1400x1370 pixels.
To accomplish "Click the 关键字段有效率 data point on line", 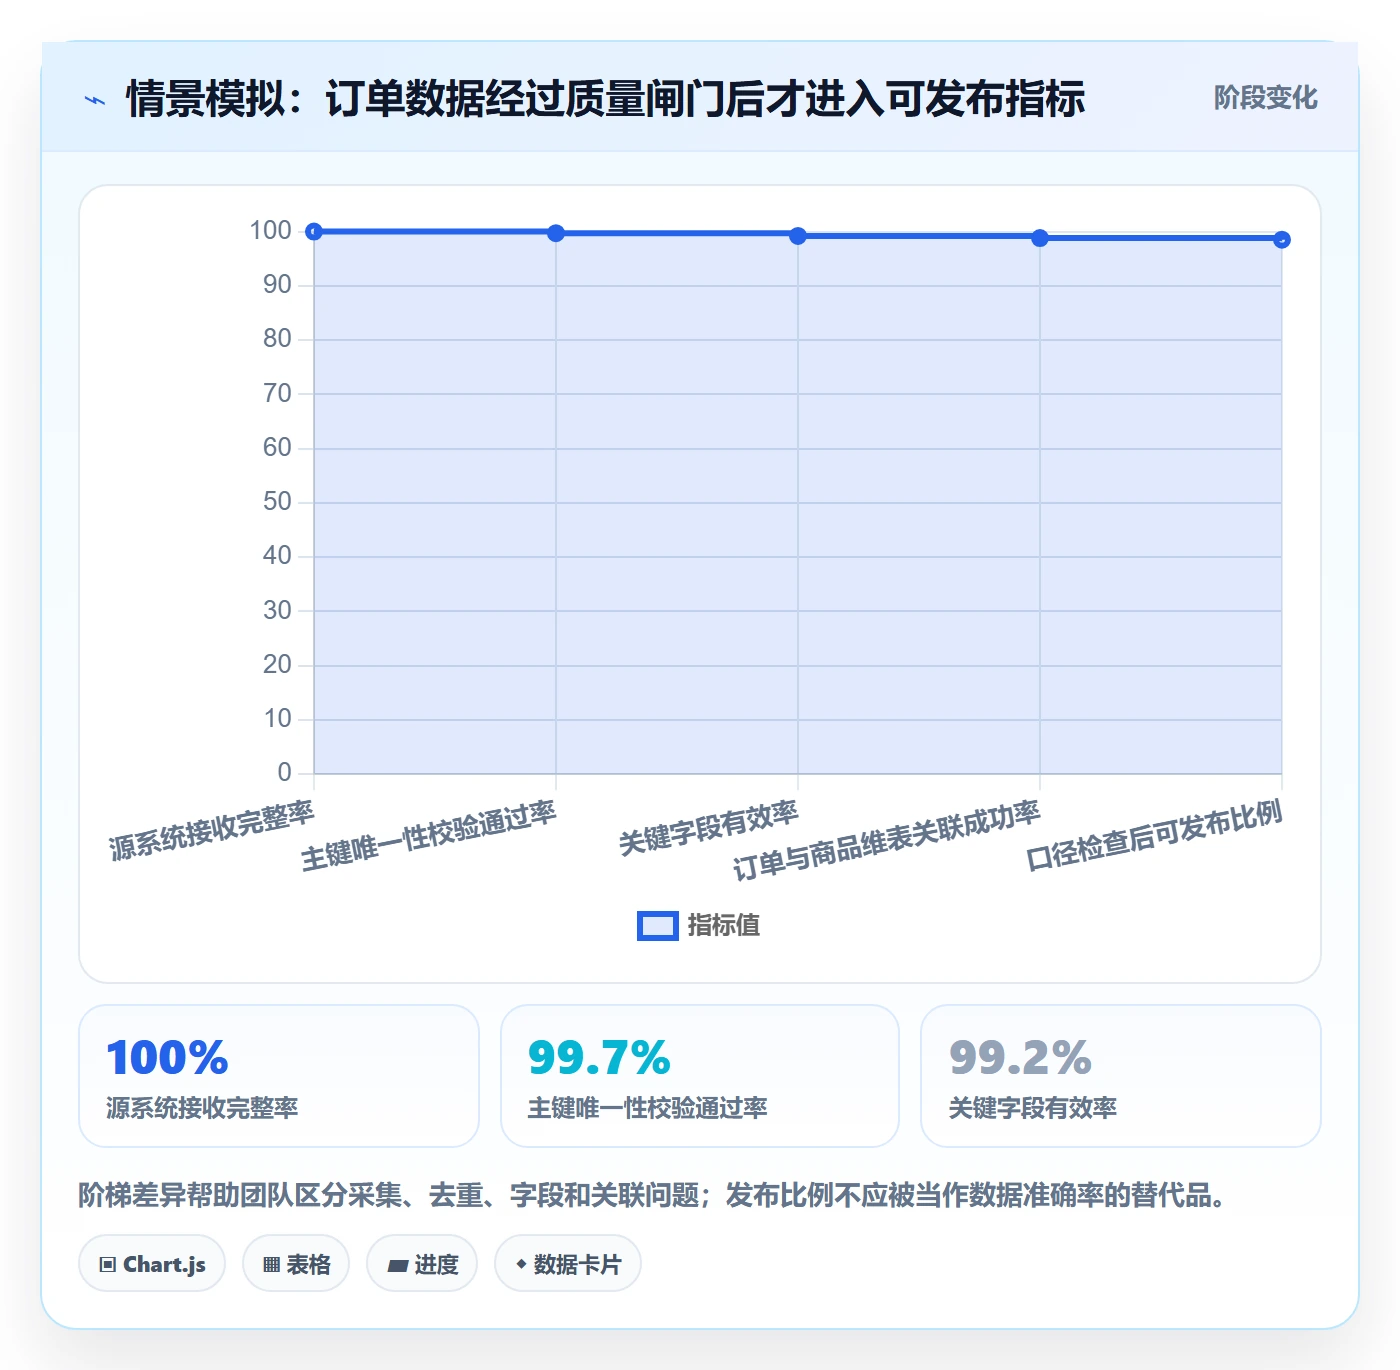I will pos(798,236).
